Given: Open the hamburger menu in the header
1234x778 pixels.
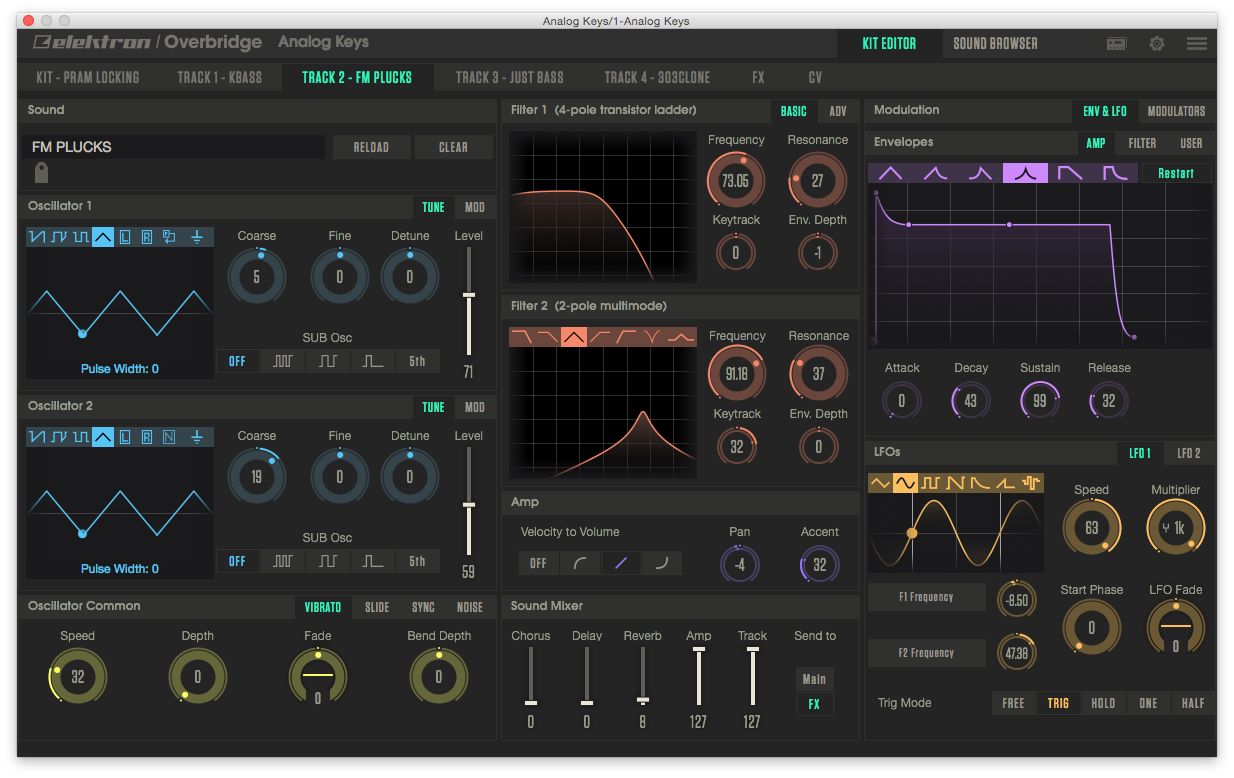Looking at the screenshot, I should pyautogui.click(x=1197, y=43).
